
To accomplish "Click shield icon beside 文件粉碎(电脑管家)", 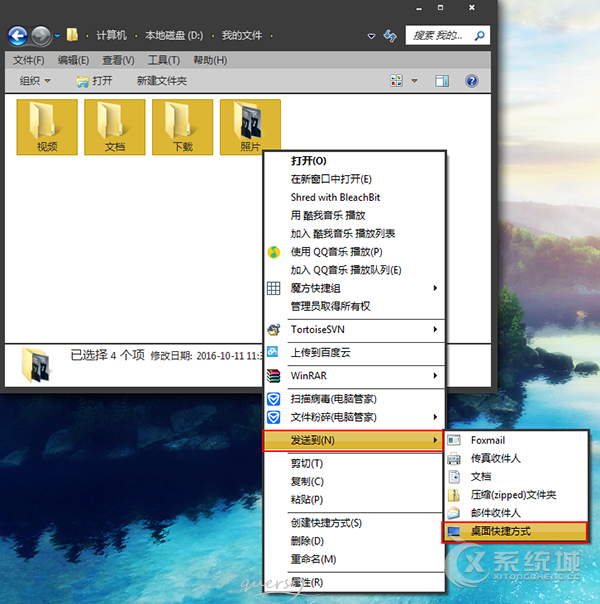I will [274, 417].
